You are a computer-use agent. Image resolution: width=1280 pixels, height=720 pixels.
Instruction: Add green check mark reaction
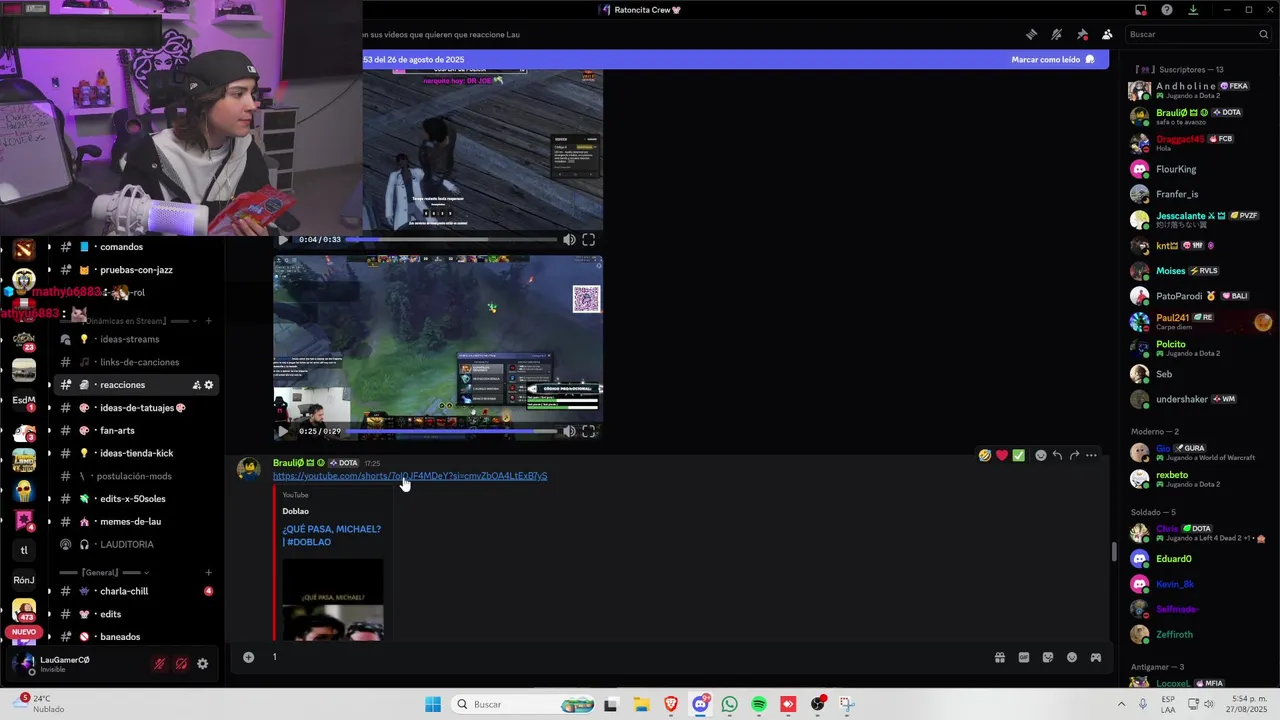pyautogui.click(x=1018, y=455)
